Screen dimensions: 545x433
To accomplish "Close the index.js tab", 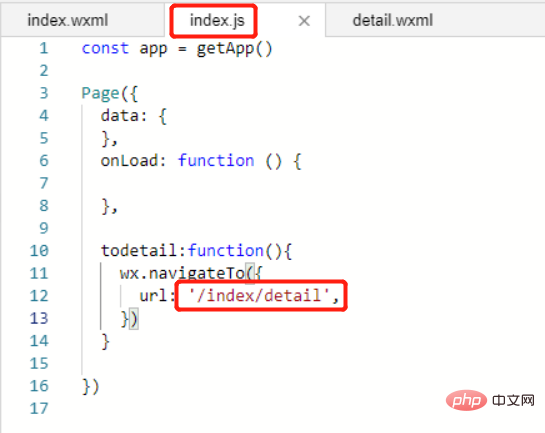I will pyautogui.click(x=304, y=21).
